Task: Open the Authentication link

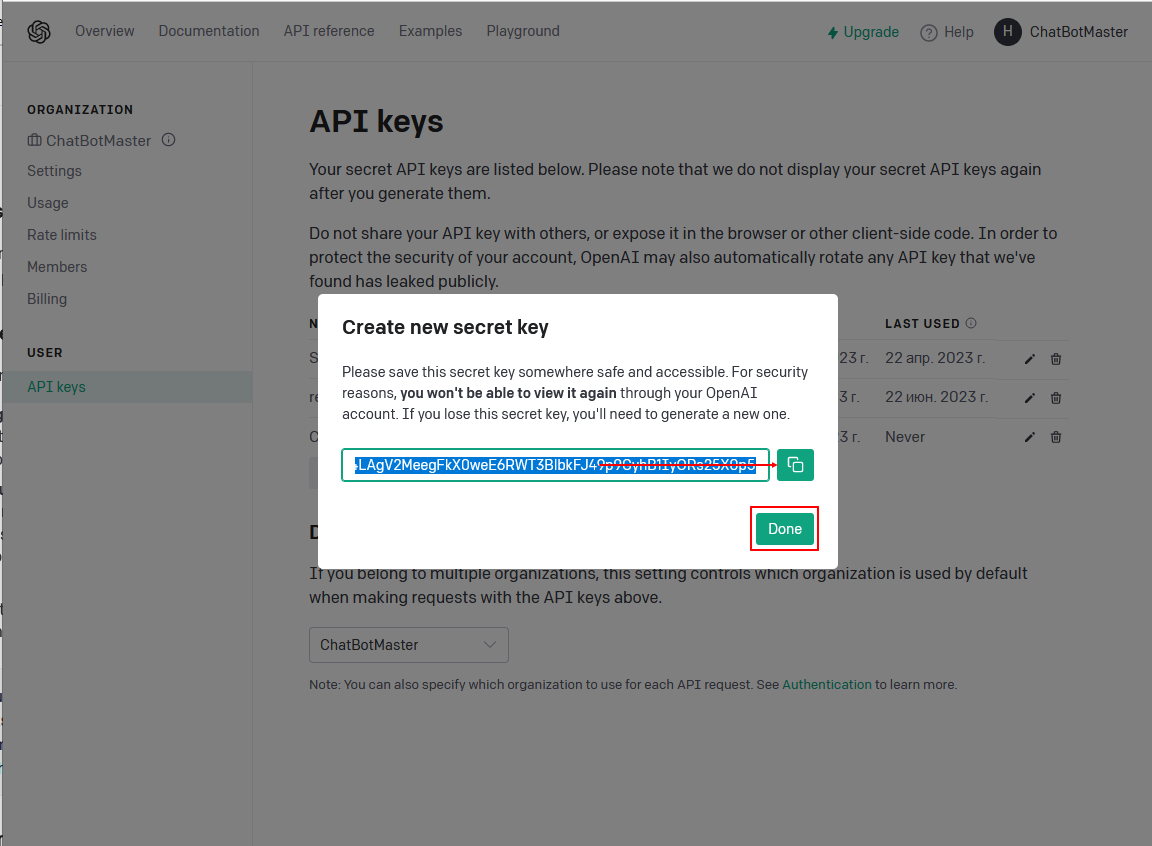Action: coord(827,685)
